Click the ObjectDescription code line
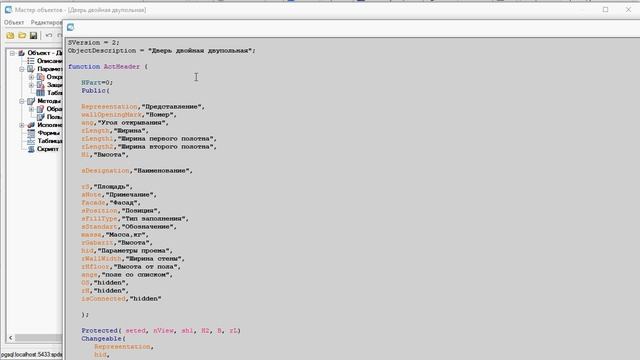 tap(162, 51)
